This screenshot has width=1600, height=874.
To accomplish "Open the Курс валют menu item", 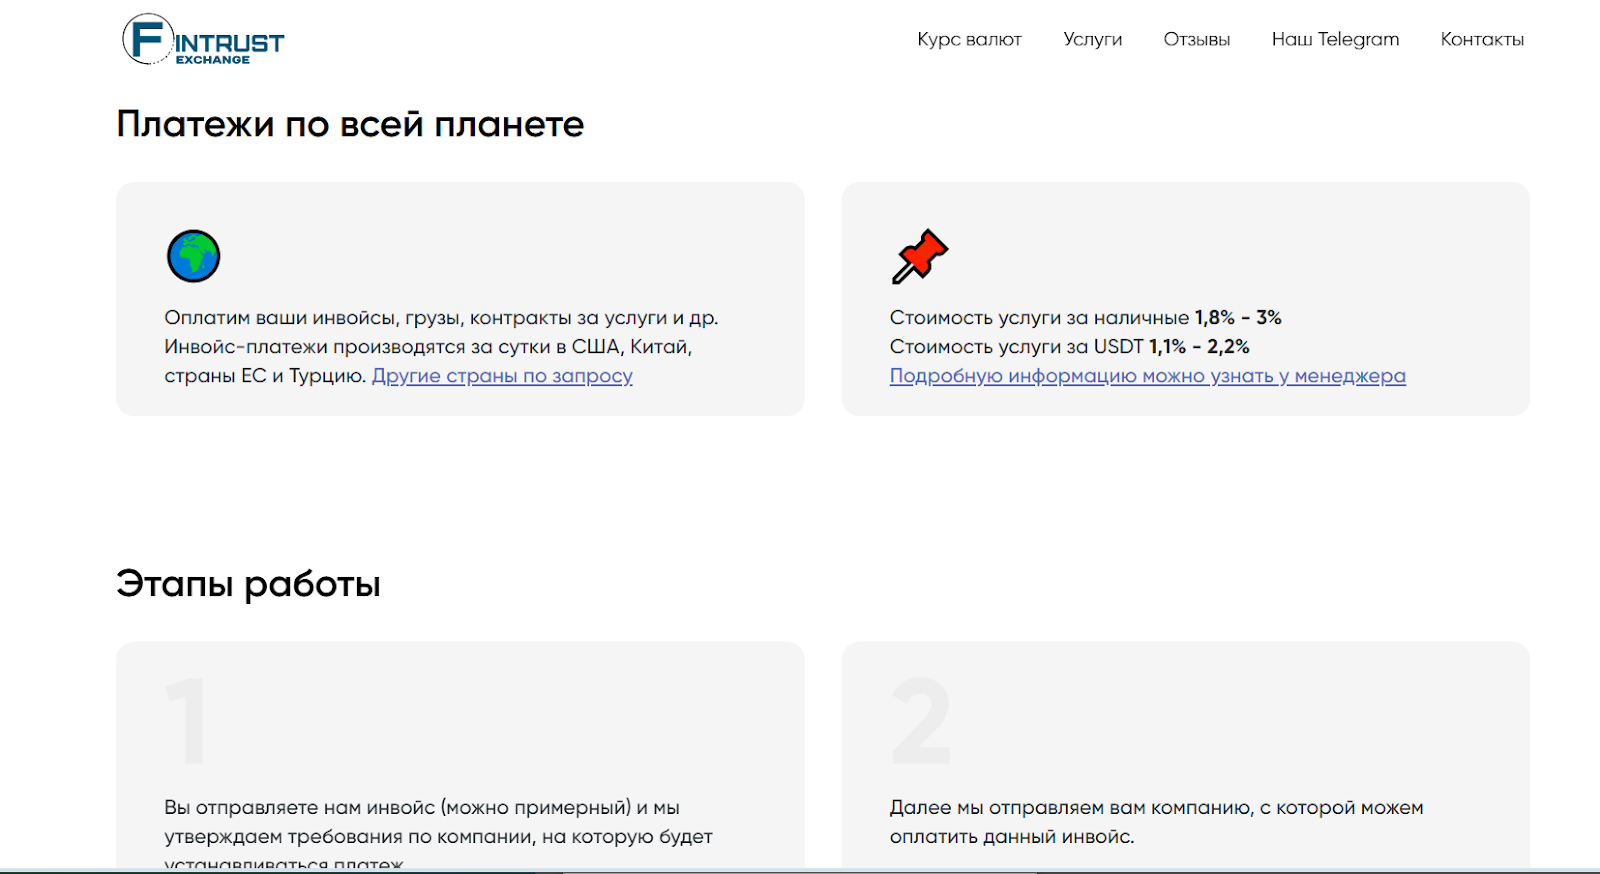I will (969, 40).
